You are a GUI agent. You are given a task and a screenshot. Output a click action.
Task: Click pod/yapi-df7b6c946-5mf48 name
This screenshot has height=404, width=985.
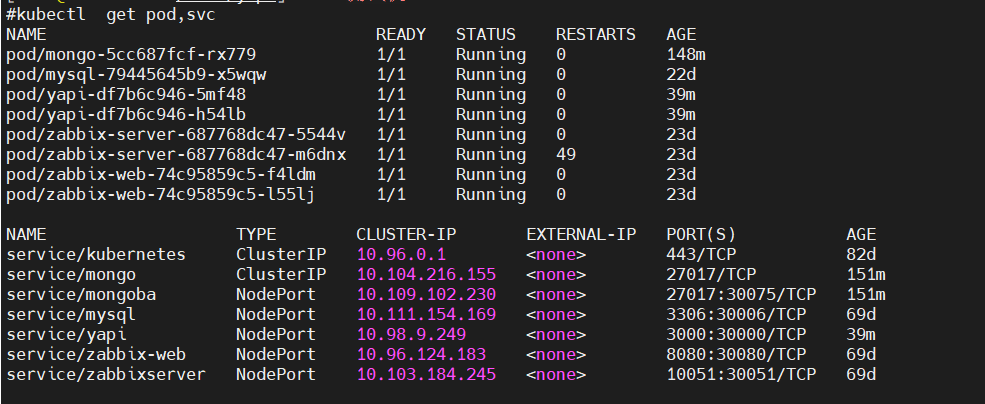[126, 95]
